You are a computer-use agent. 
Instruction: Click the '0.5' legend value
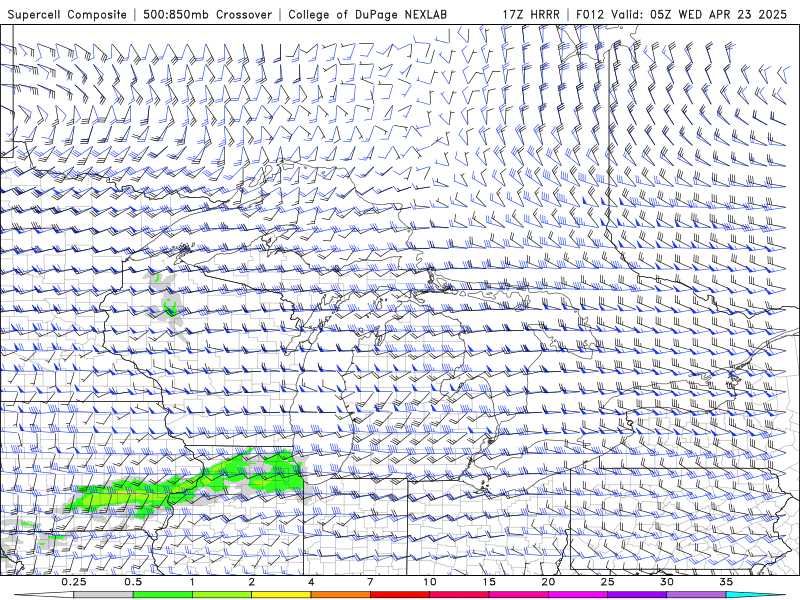[x=133, y=582]
